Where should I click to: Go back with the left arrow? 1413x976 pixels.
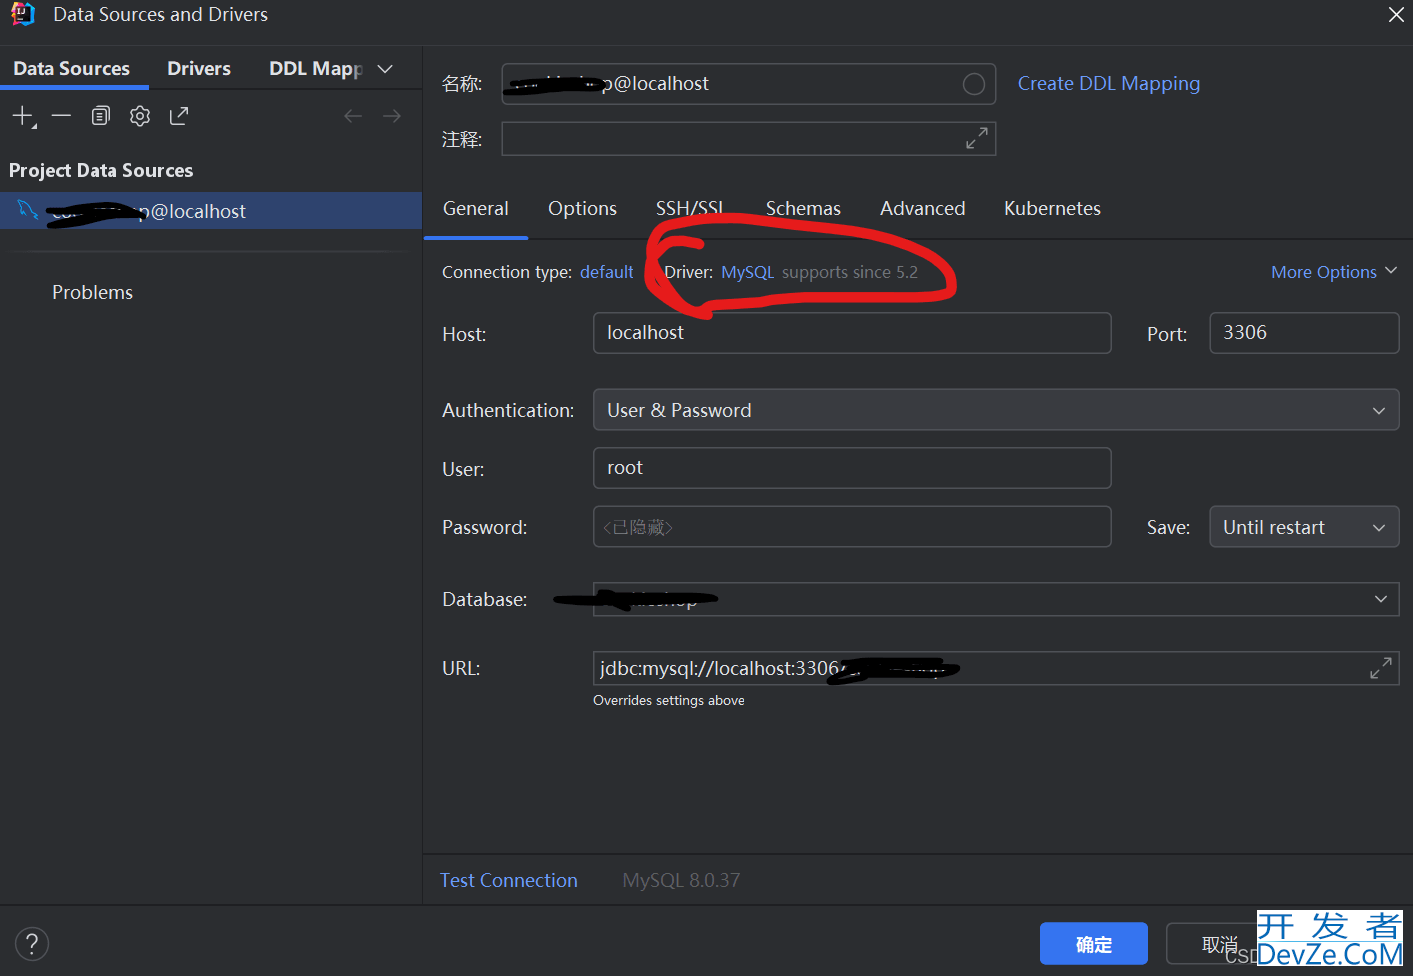[353, 116]
